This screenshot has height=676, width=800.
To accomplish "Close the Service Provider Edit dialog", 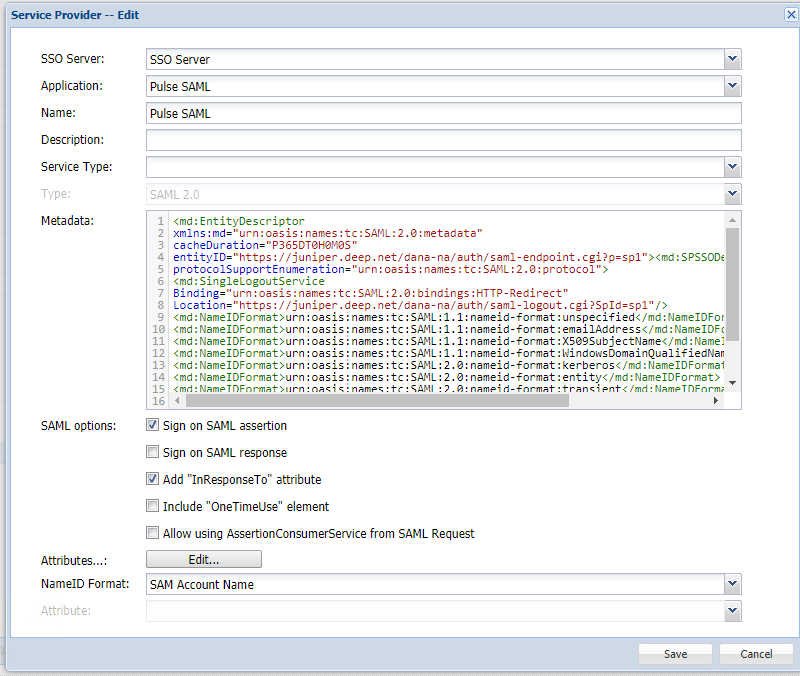I will pos(790,12).
